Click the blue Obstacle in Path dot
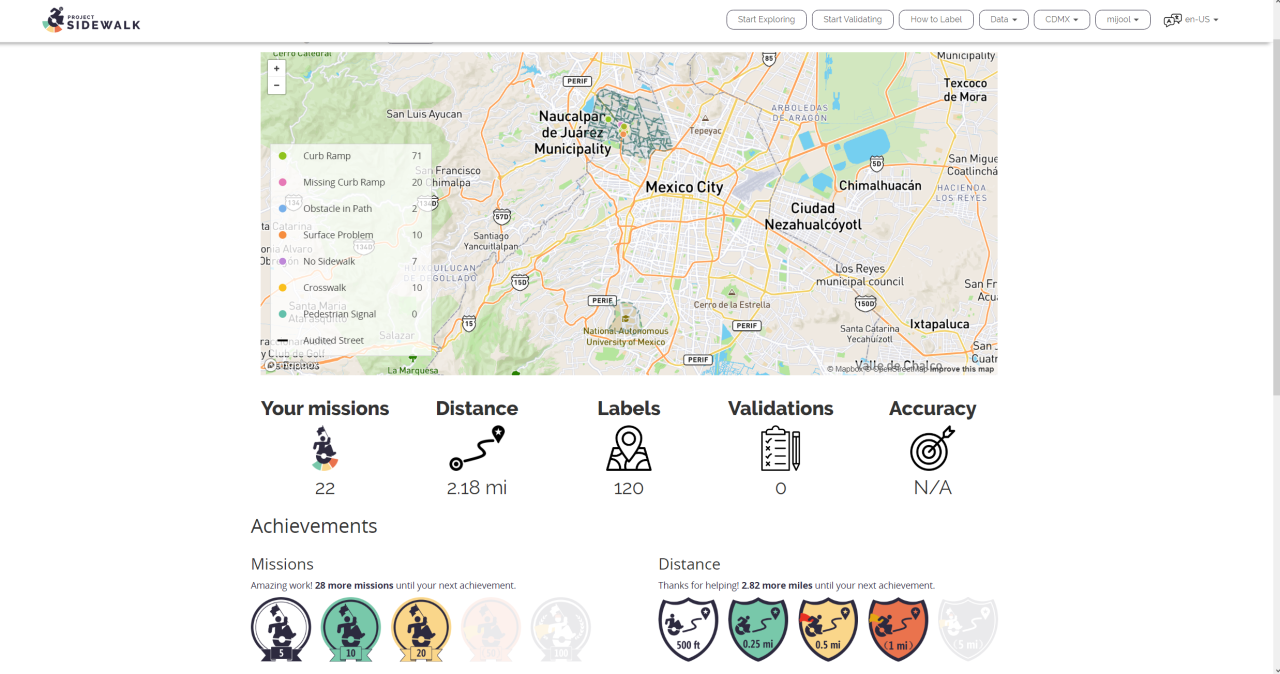Image resolution: width=1280 pixels, height=674 pixels. (283, 208)
